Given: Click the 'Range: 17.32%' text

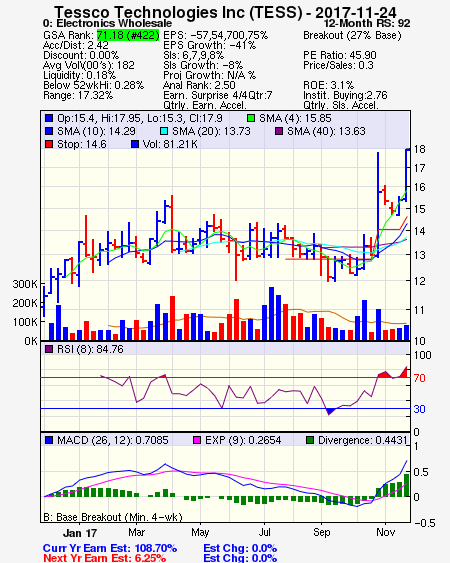Looking at the screenshot, I should pyautogui.click(x=78, y=95).
